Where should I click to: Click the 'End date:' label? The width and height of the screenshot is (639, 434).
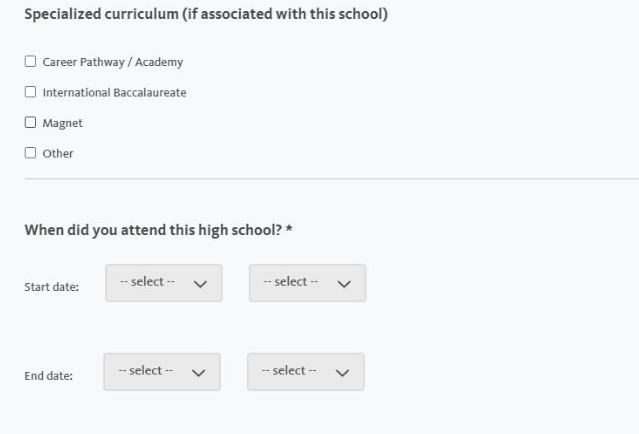click(49, 377)
